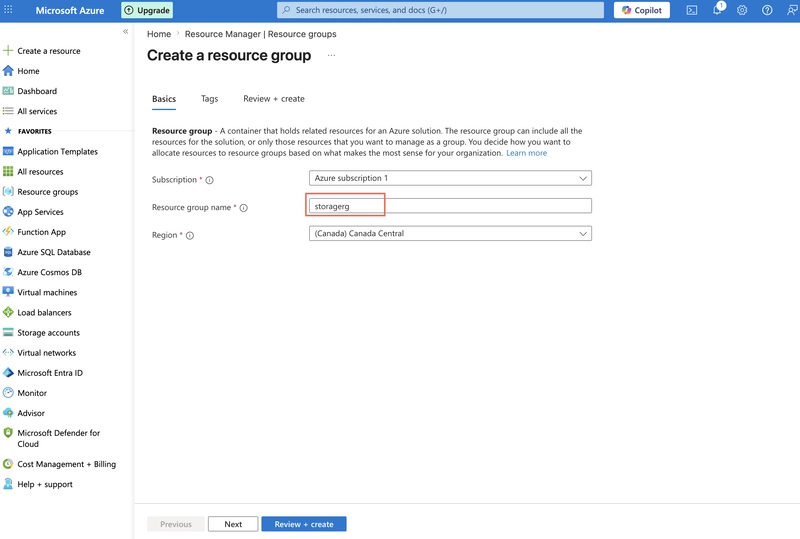Show info tooltip for Region
800x539 pixels.
click(x=190, y=235)
